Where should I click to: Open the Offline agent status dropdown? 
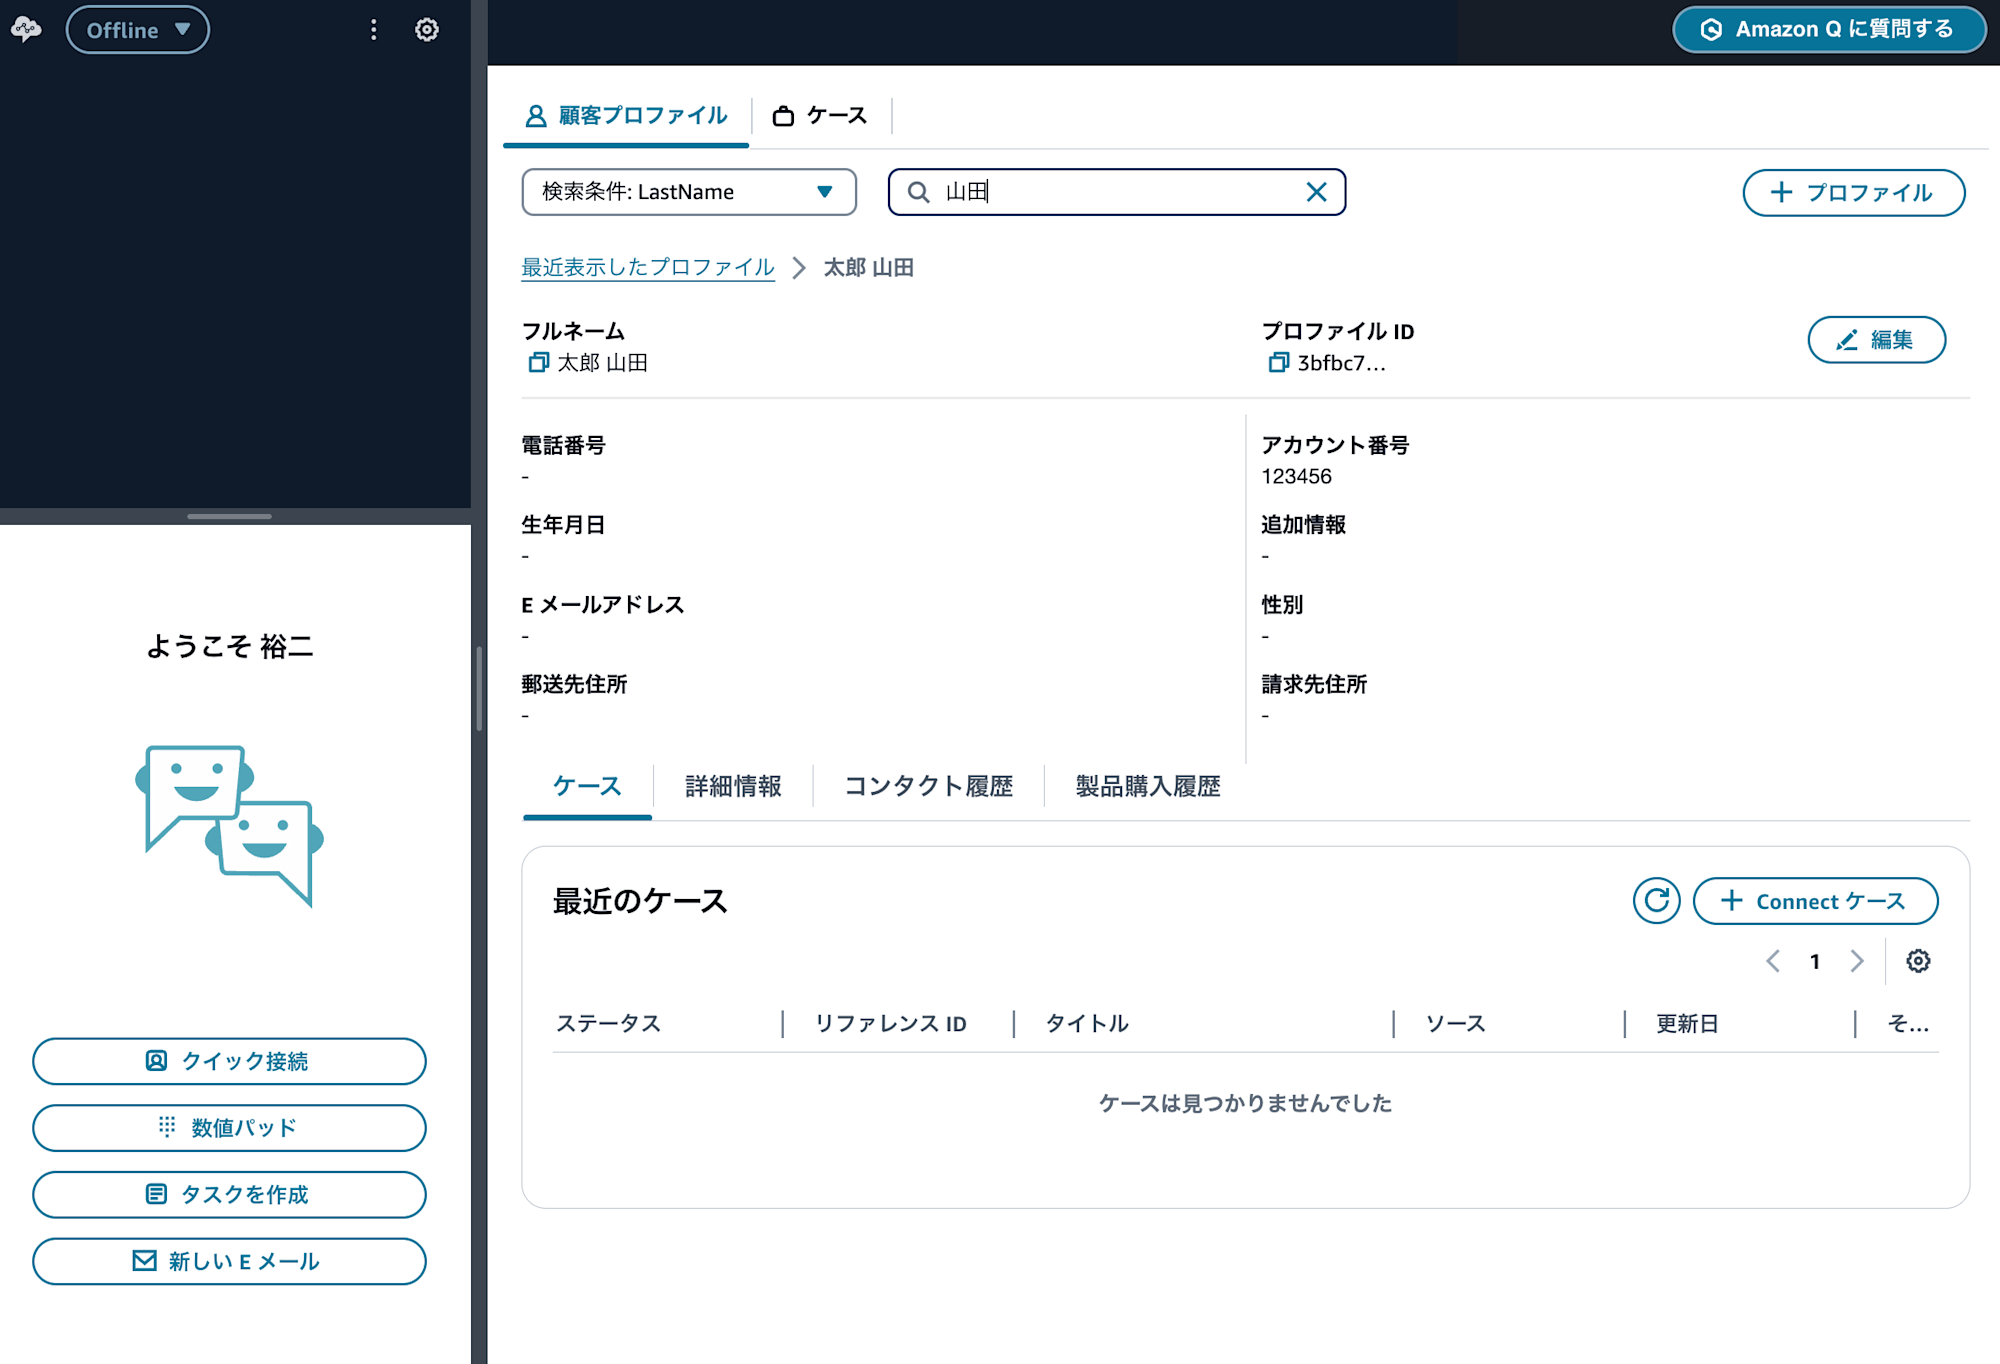pyautogui.click(x=138, y=30)
